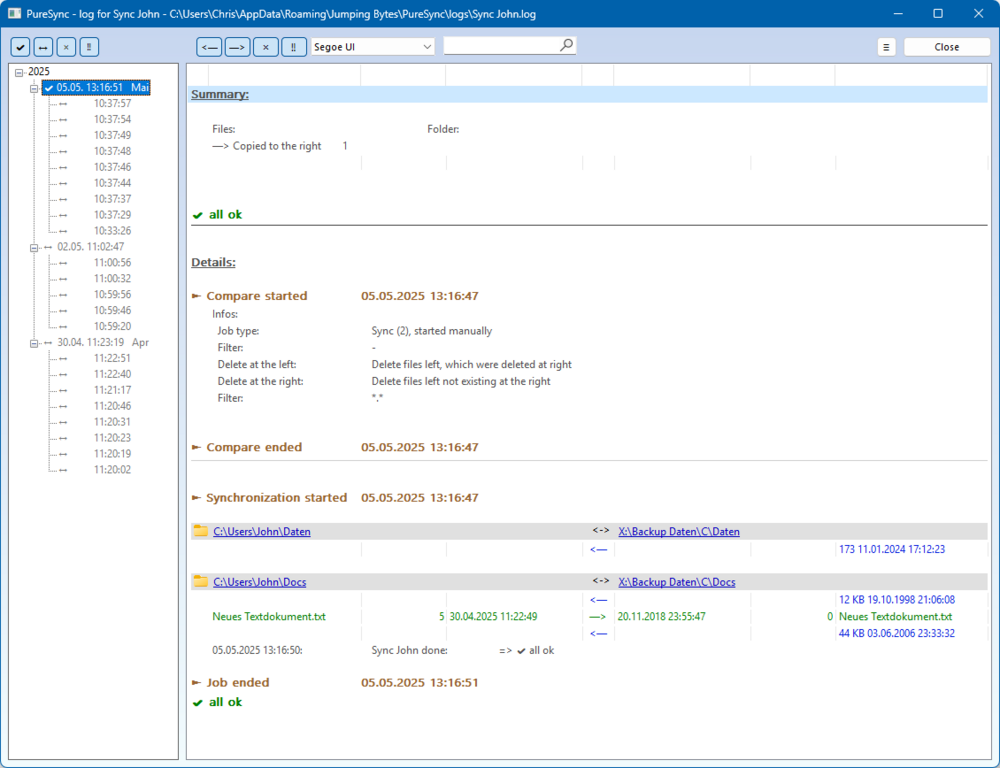Toggle the double-exclamation (!!) filter button

tap(293, 47)
